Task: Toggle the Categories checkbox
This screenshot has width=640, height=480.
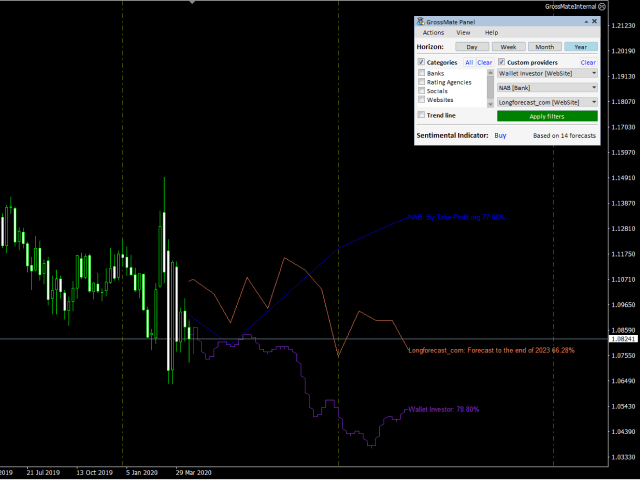Action: [421, 62]
